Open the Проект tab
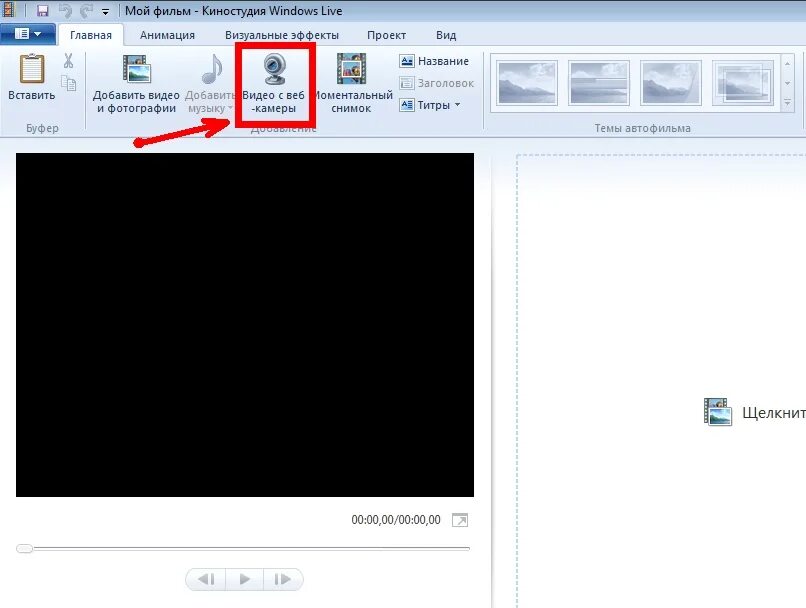806x608 pixels. click(387, 35)
